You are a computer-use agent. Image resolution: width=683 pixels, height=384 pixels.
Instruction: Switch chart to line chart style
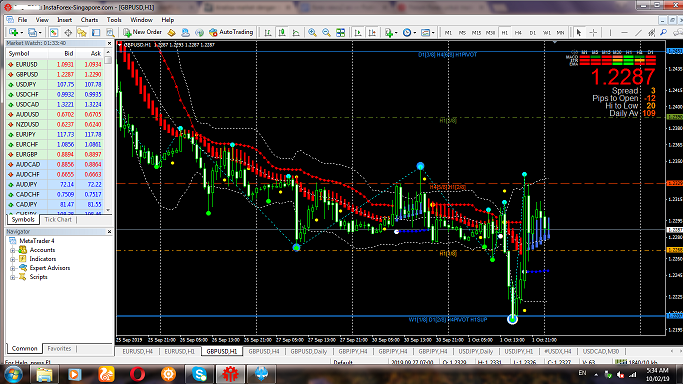(296, 33)
